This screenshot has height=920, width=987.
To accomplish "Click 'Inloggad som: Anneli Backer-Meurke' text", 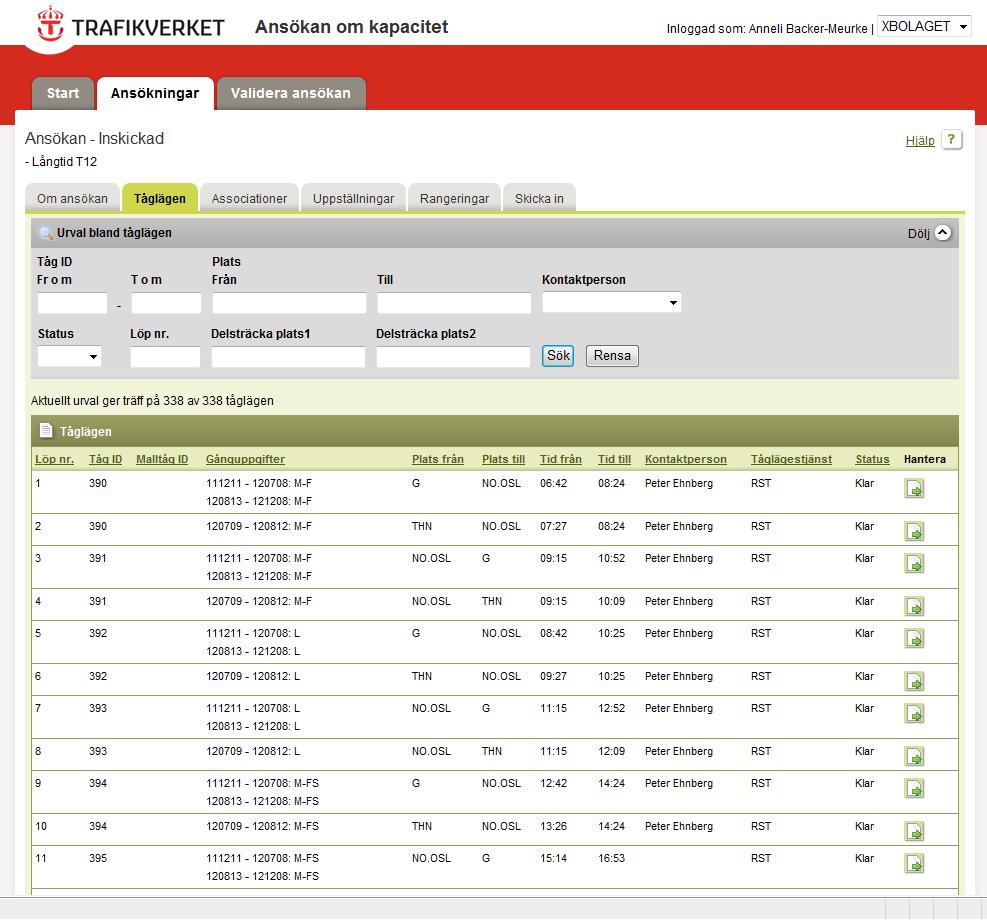I will 767,29.
